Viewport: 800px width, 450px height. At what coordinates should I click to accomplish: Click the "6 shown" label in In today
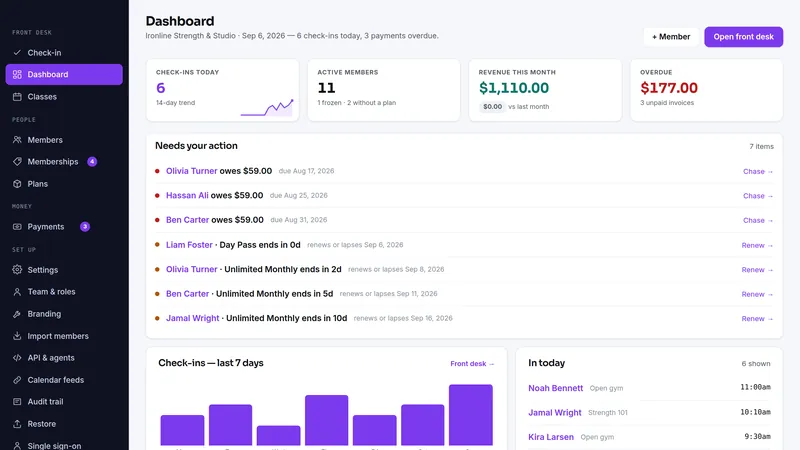point(756,364)
